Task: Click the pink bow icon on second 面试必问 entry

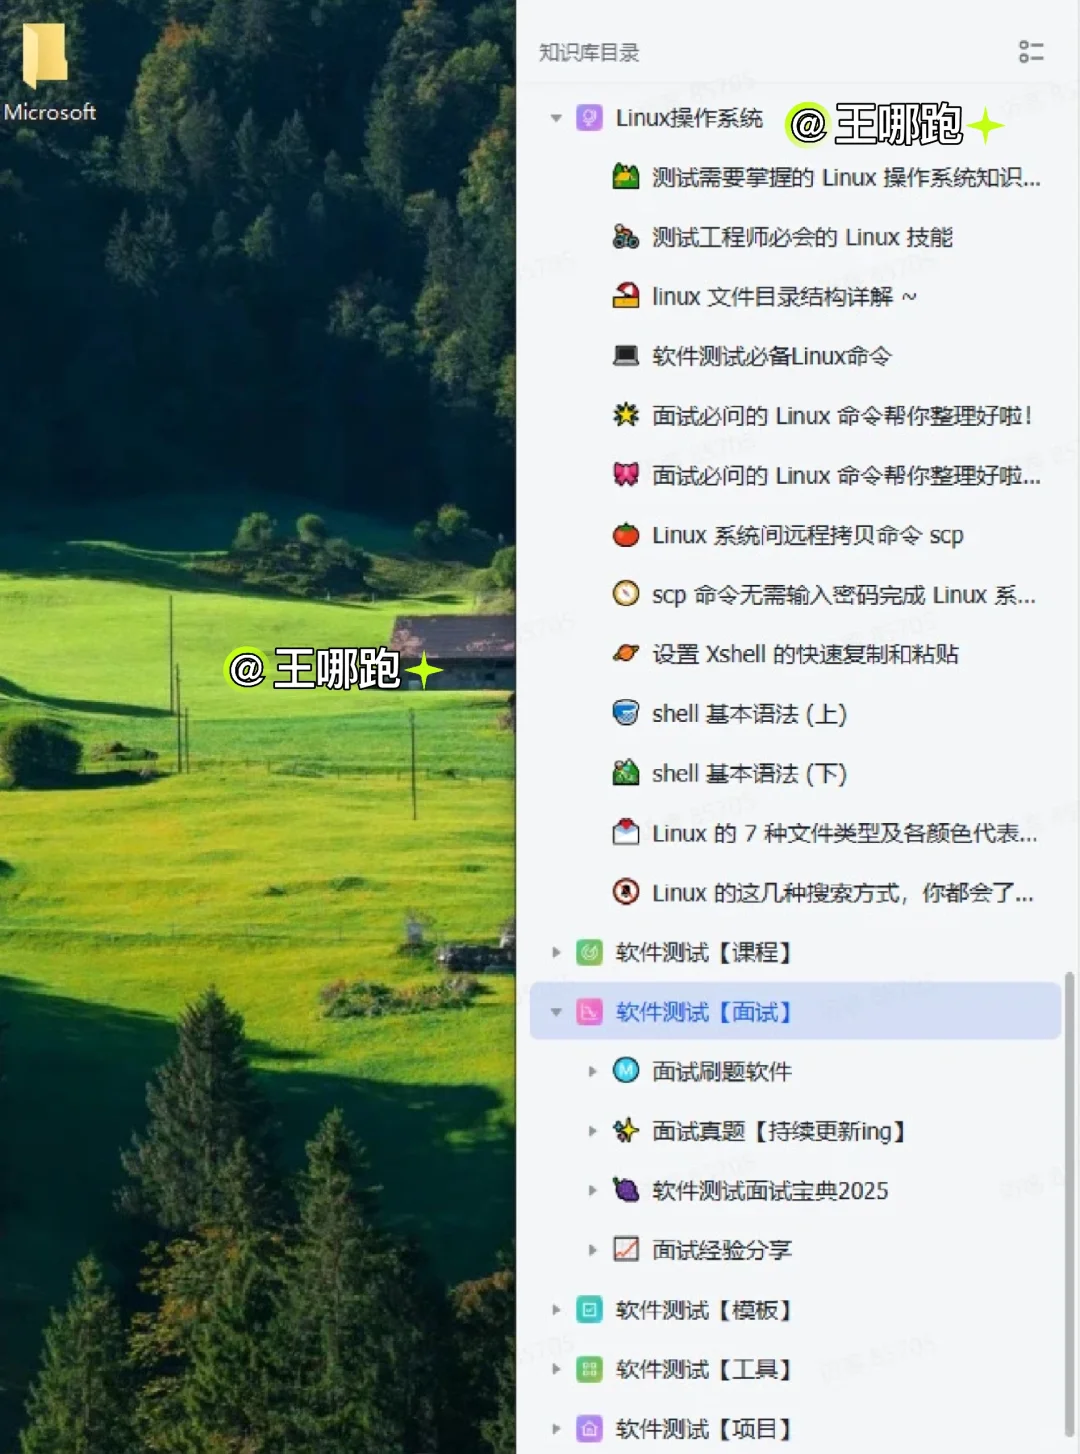Action: click(x=624, y=475)
